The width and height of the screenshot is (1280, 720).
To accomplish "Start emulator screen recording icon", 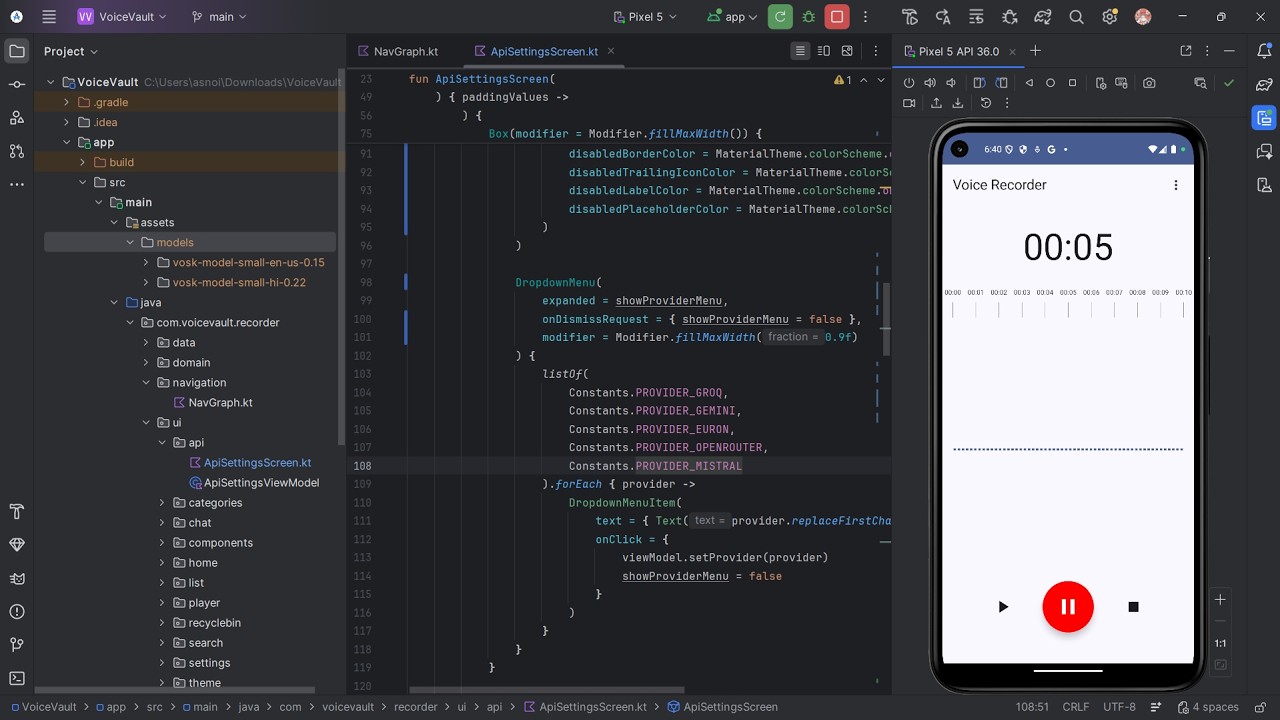I will tap(909, 103).
